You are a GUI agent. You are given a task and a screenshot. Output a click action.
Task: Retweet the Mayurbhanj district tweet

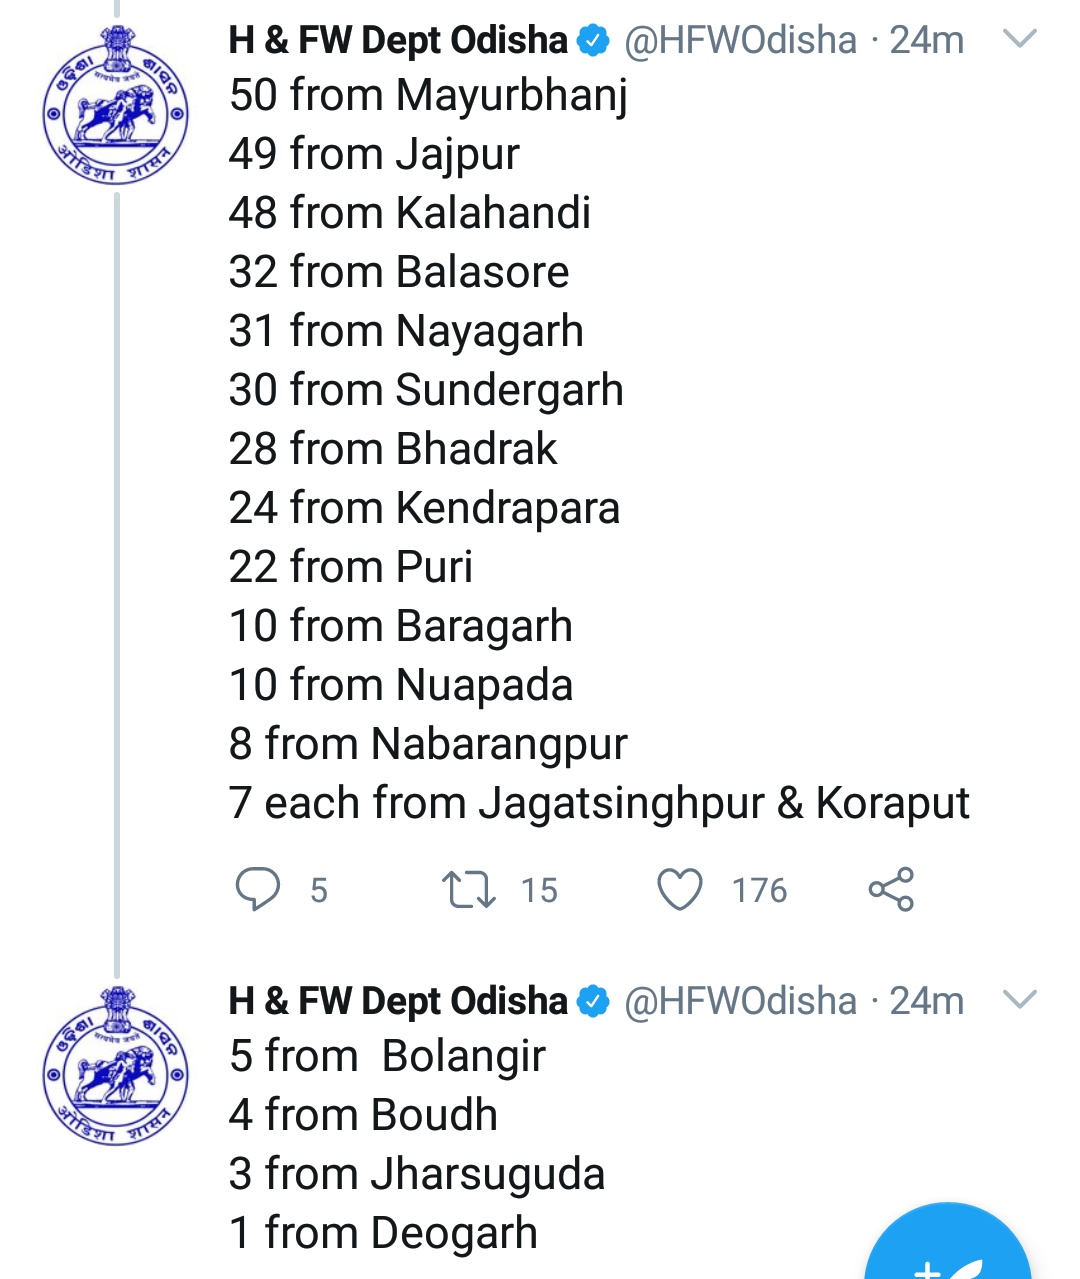468,889
